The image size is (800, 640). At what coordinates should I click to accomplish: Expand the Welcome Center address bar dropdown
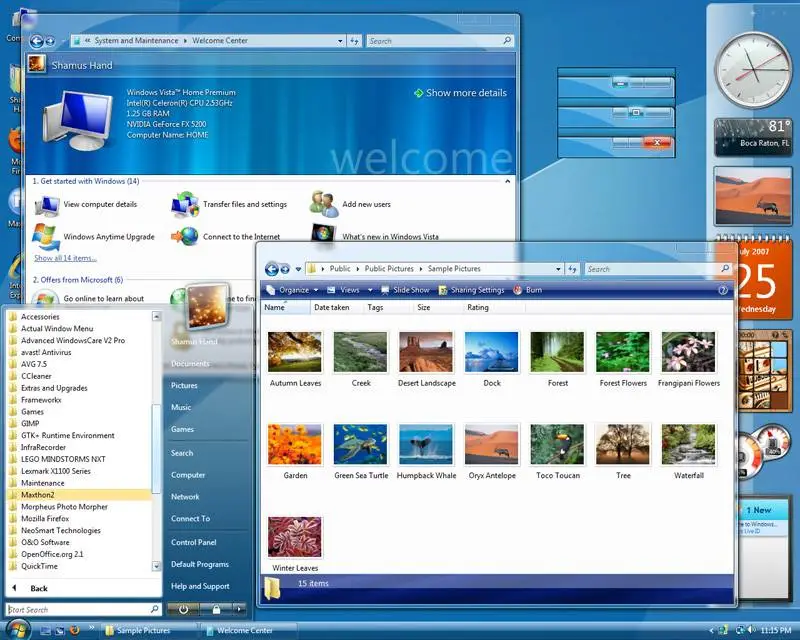(x=340, y=41)
